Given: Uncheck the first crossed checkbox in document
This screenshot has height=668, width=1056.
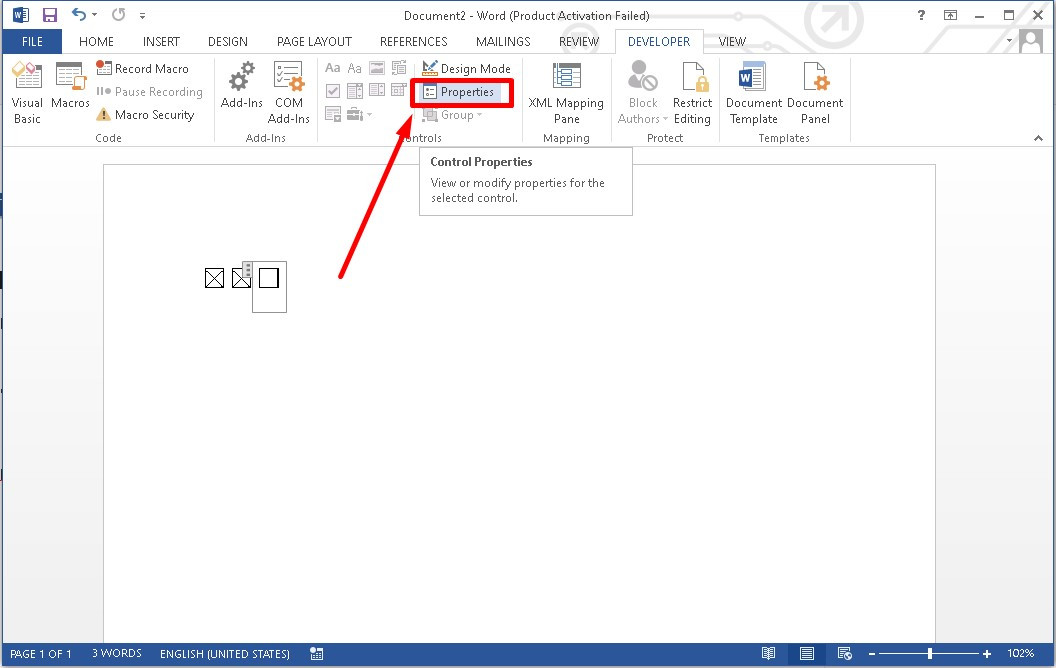Looking at the screenshot, I should coord(214,278).
